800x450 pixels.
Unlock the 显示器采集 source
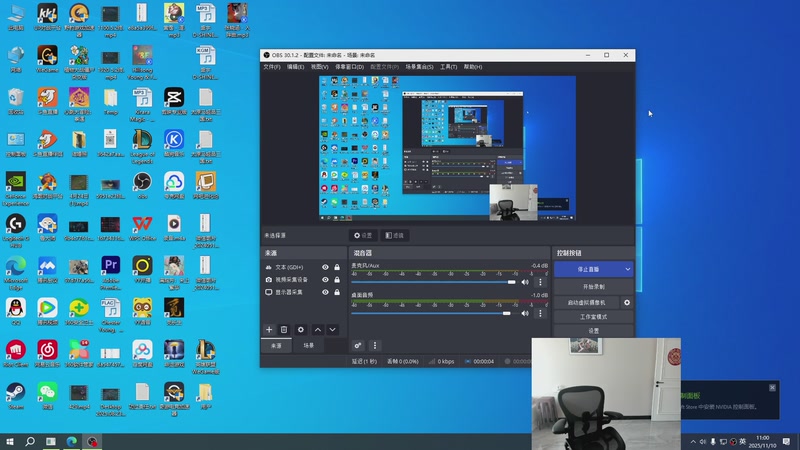tap(337, 292)
